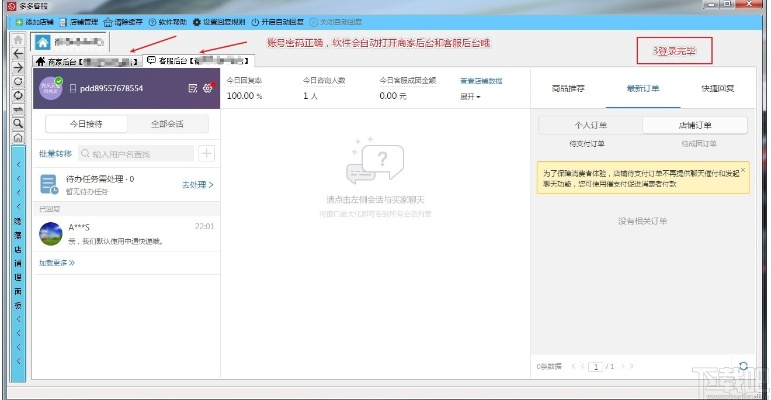Click the plus button beside the username search
Image resolution: width=771 pixels, height=400 pixels.
(x=207, y=153)
